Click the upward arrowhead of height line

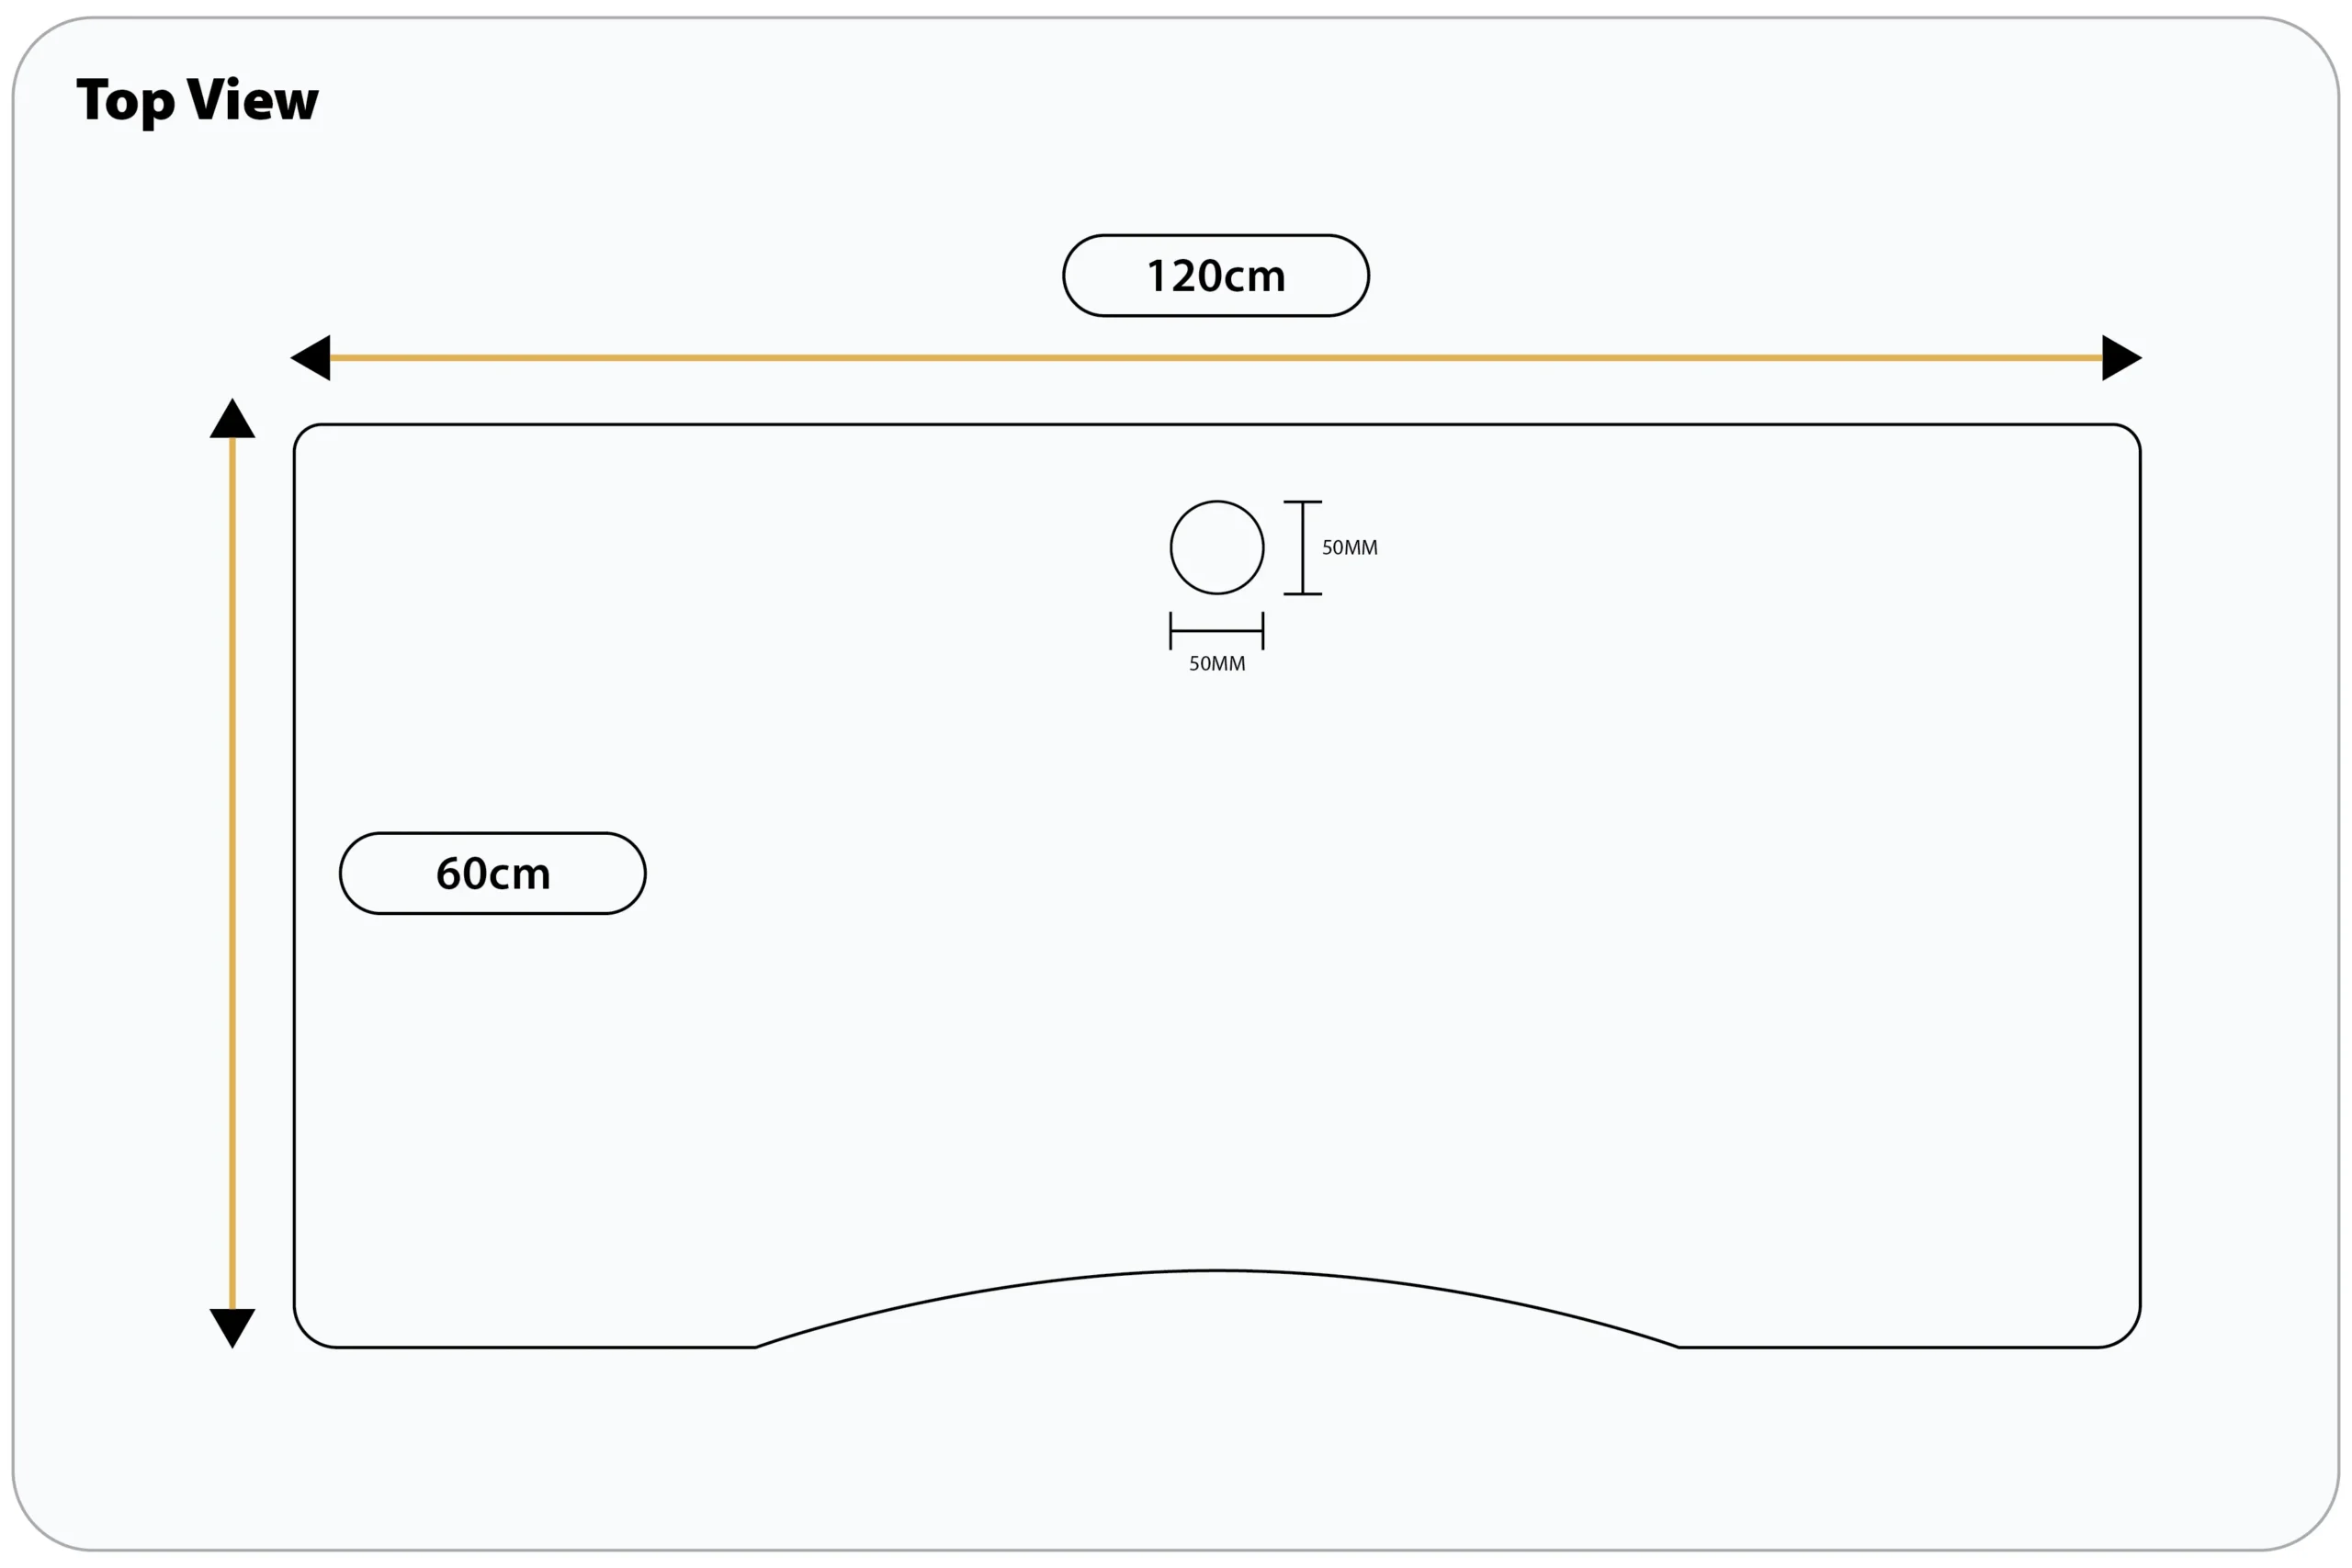pos(232,418)
